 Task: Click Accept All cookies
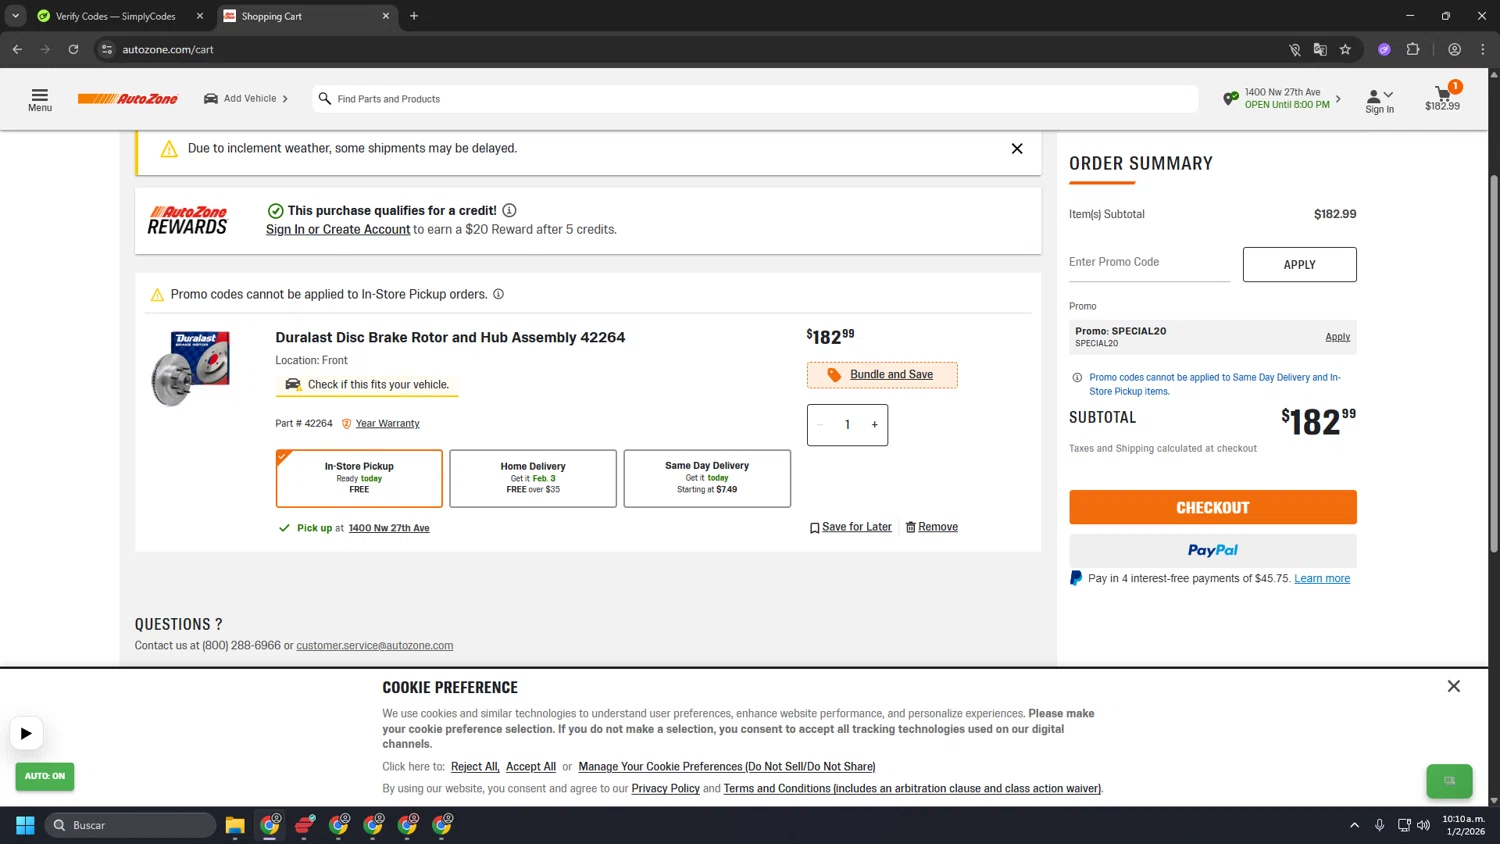pyautogui.click(x=531, y=766)
